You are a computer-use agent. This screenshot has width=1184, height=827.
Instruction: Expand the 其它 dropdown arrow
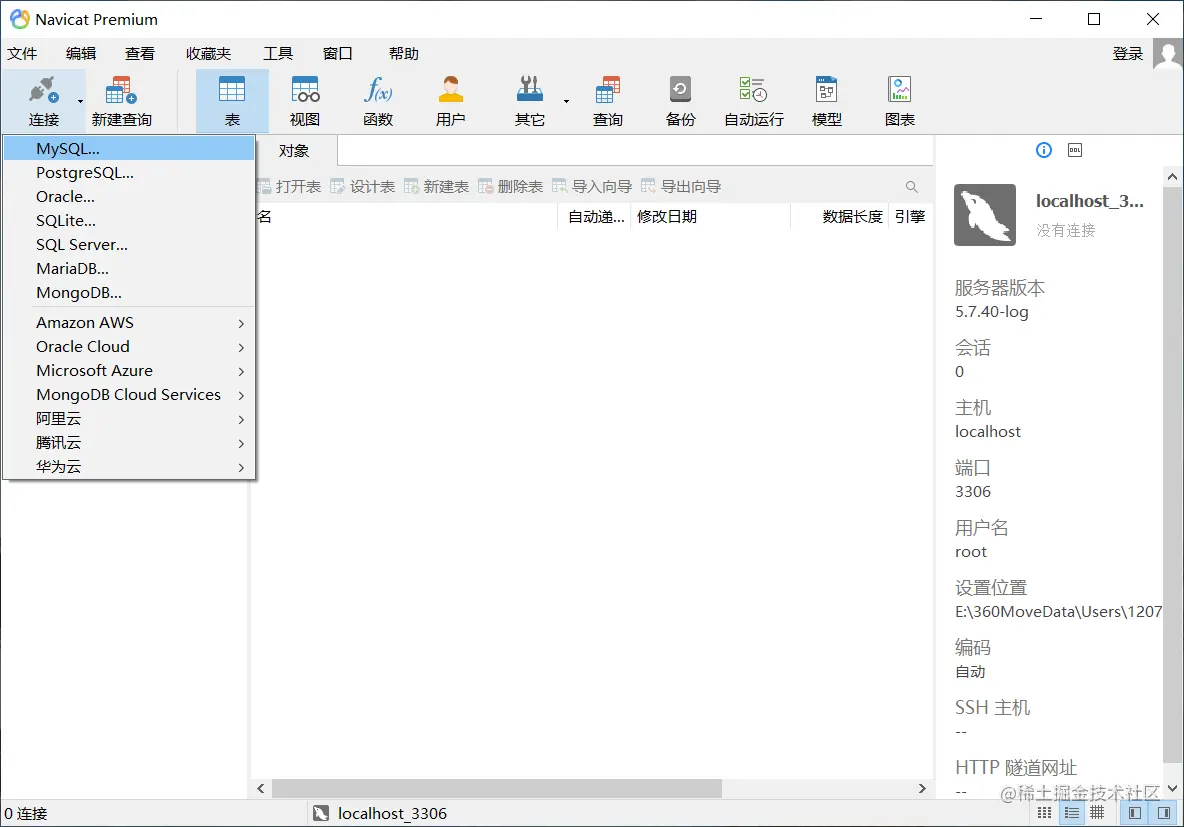pos(566,101)
